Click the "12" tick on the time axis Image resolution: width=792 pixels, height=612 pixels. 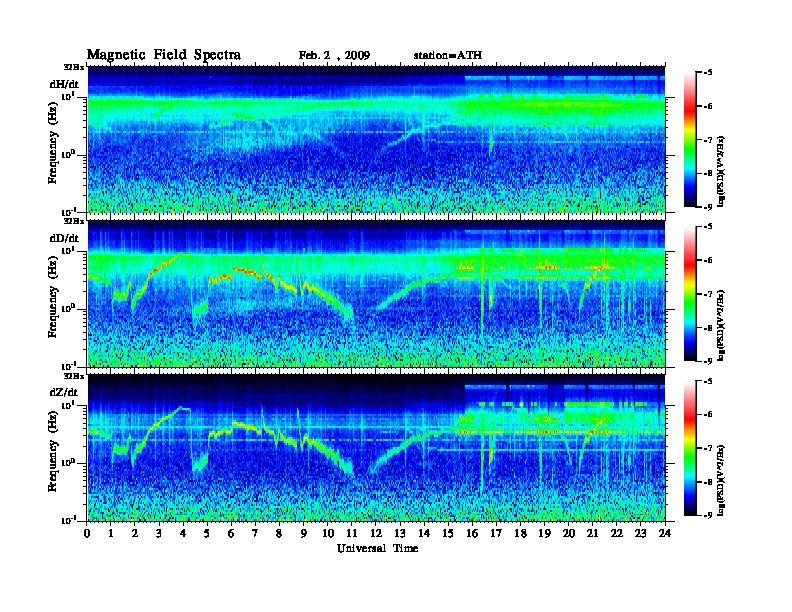[x=376, y=533]
